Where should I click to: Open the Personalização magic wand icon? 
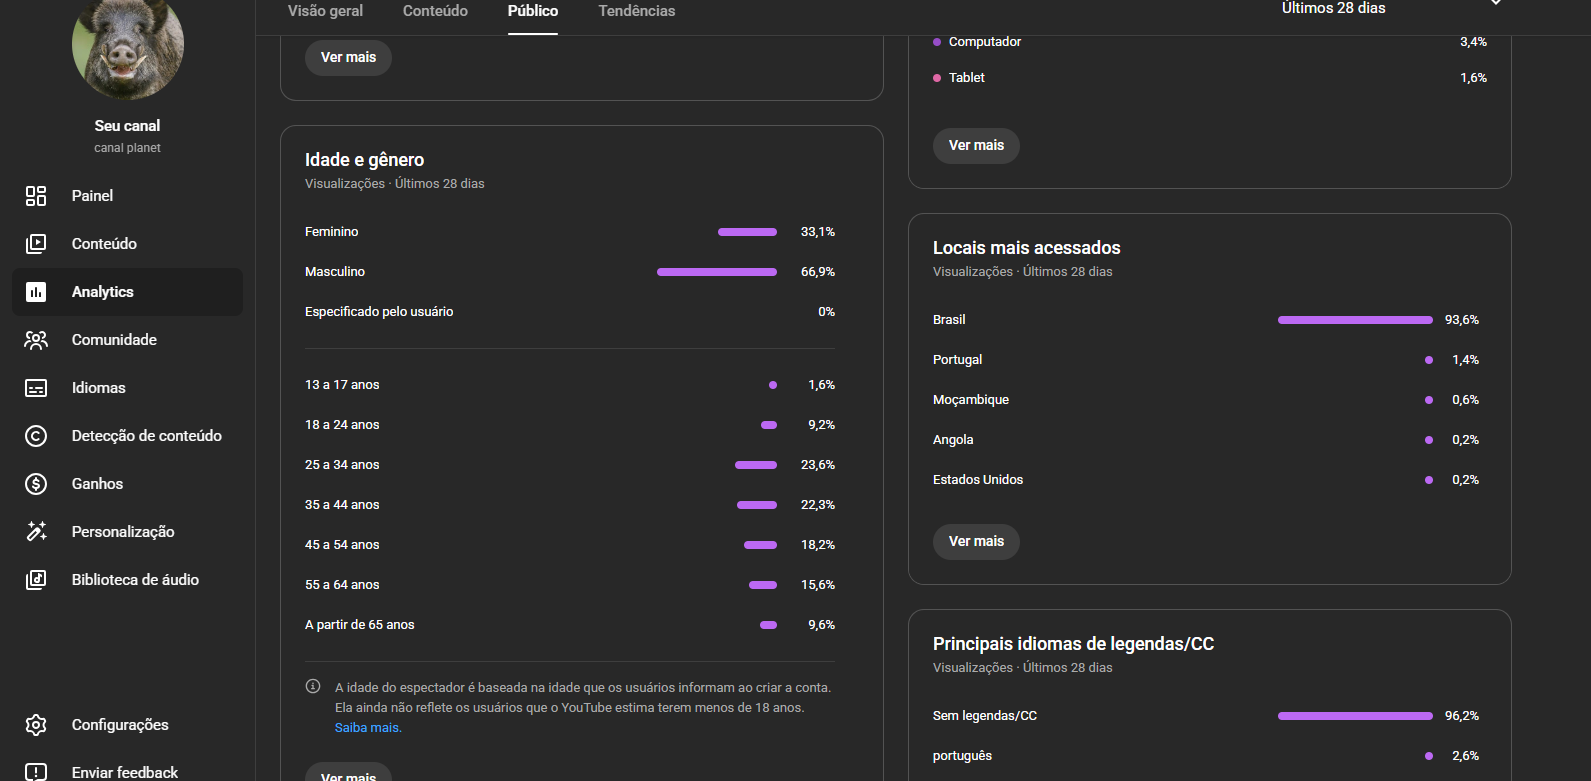36,532
